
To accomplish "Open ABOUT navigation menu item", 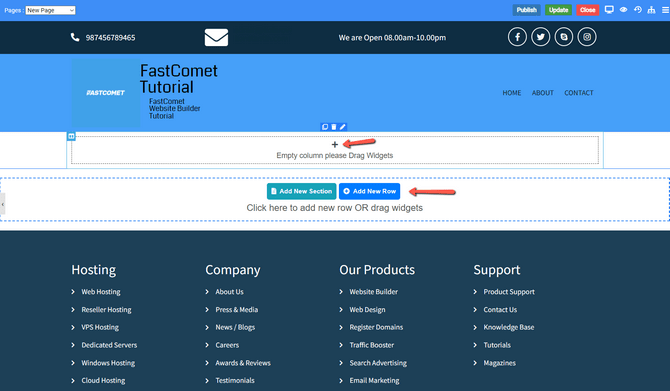I will (x=543, y=93).
